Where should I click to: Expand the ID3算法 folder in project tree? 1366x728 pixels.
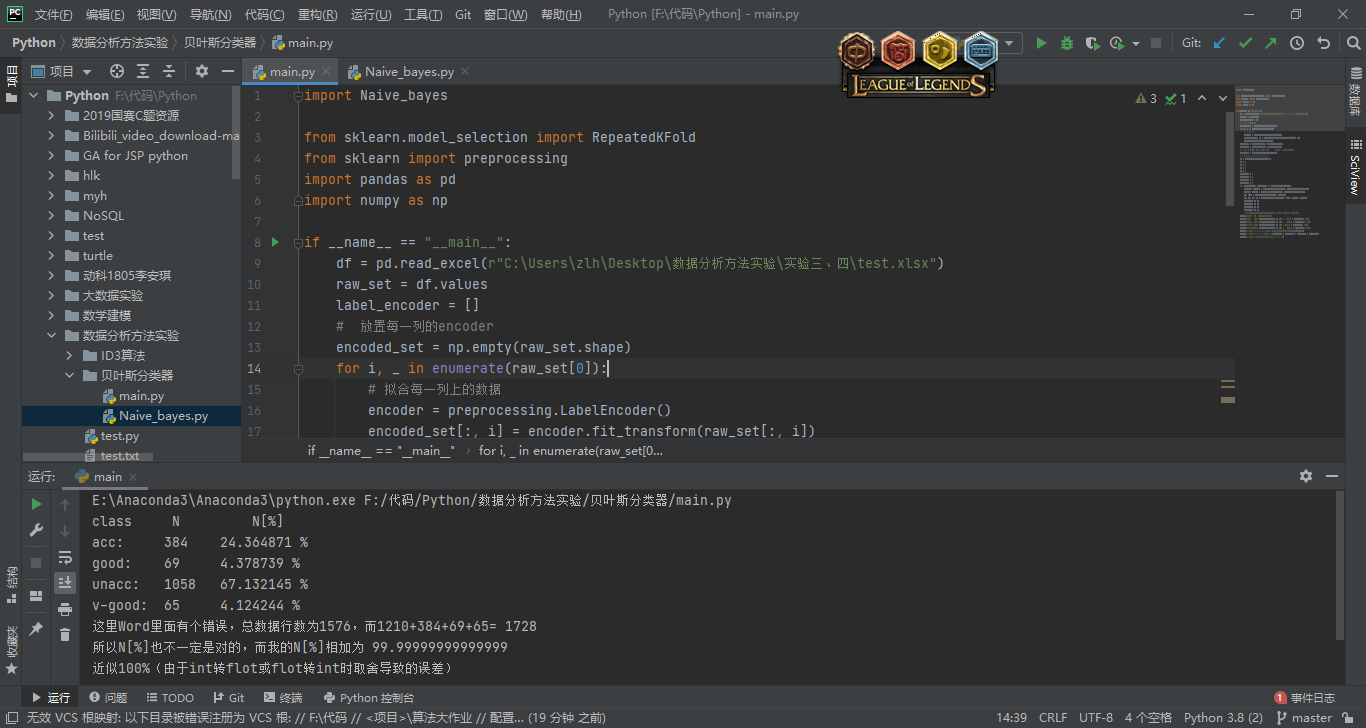(x=71, y=356)
